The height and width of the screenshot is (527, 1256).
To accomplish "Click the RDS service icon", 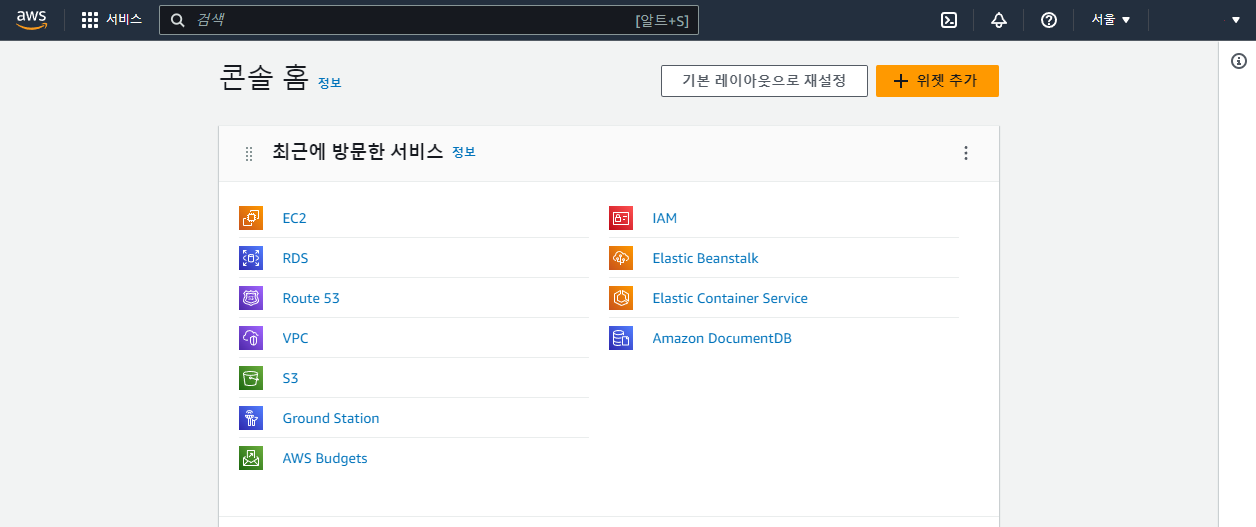I will (x=251, y=258).
